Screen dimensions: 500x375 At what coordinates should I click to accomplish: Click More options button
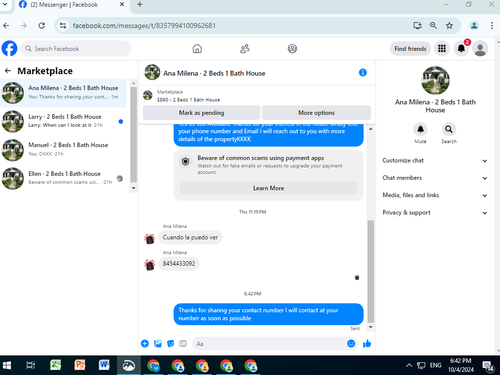click(x=316, y=113)
